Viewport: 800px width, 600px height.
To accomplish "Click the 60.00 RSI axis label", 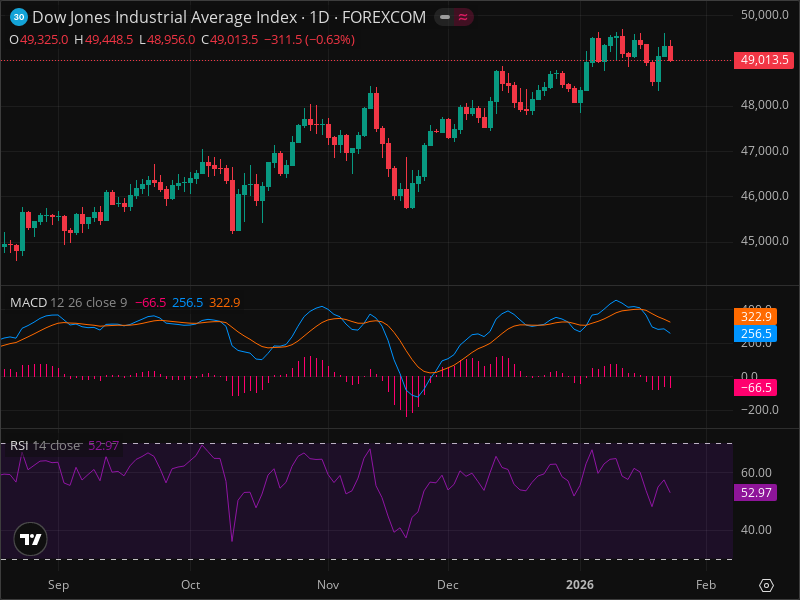I will point(756,472).
